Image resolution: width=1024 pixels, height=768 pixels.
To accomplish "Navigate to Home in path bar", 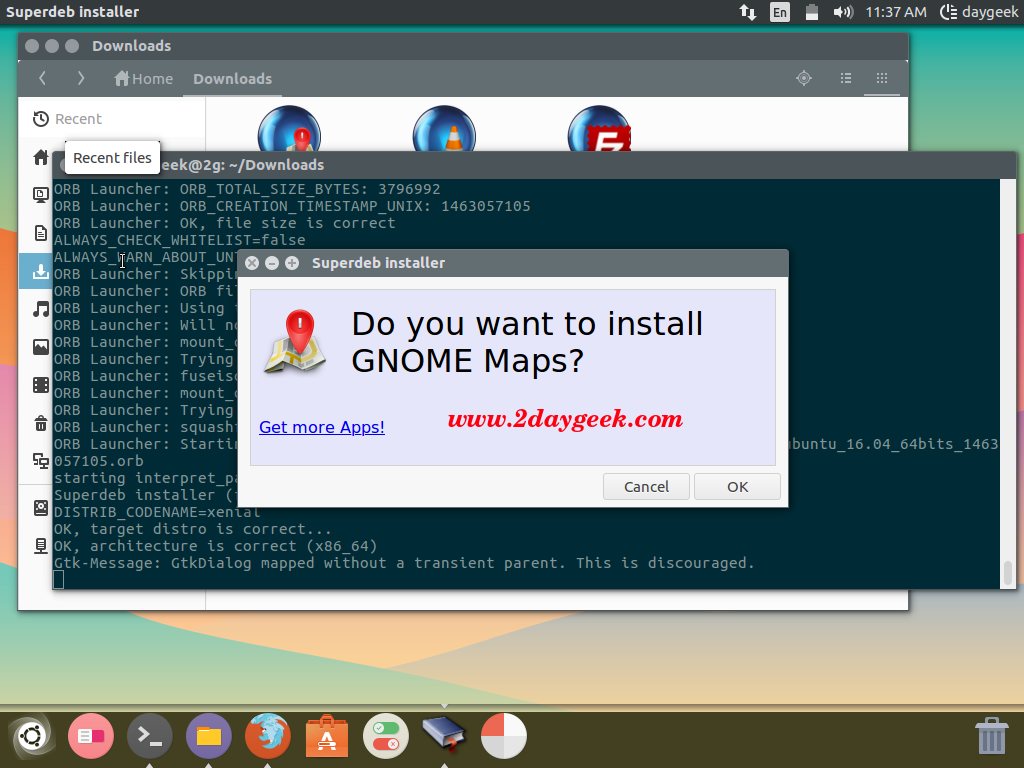I will click(x=143, y=79).
